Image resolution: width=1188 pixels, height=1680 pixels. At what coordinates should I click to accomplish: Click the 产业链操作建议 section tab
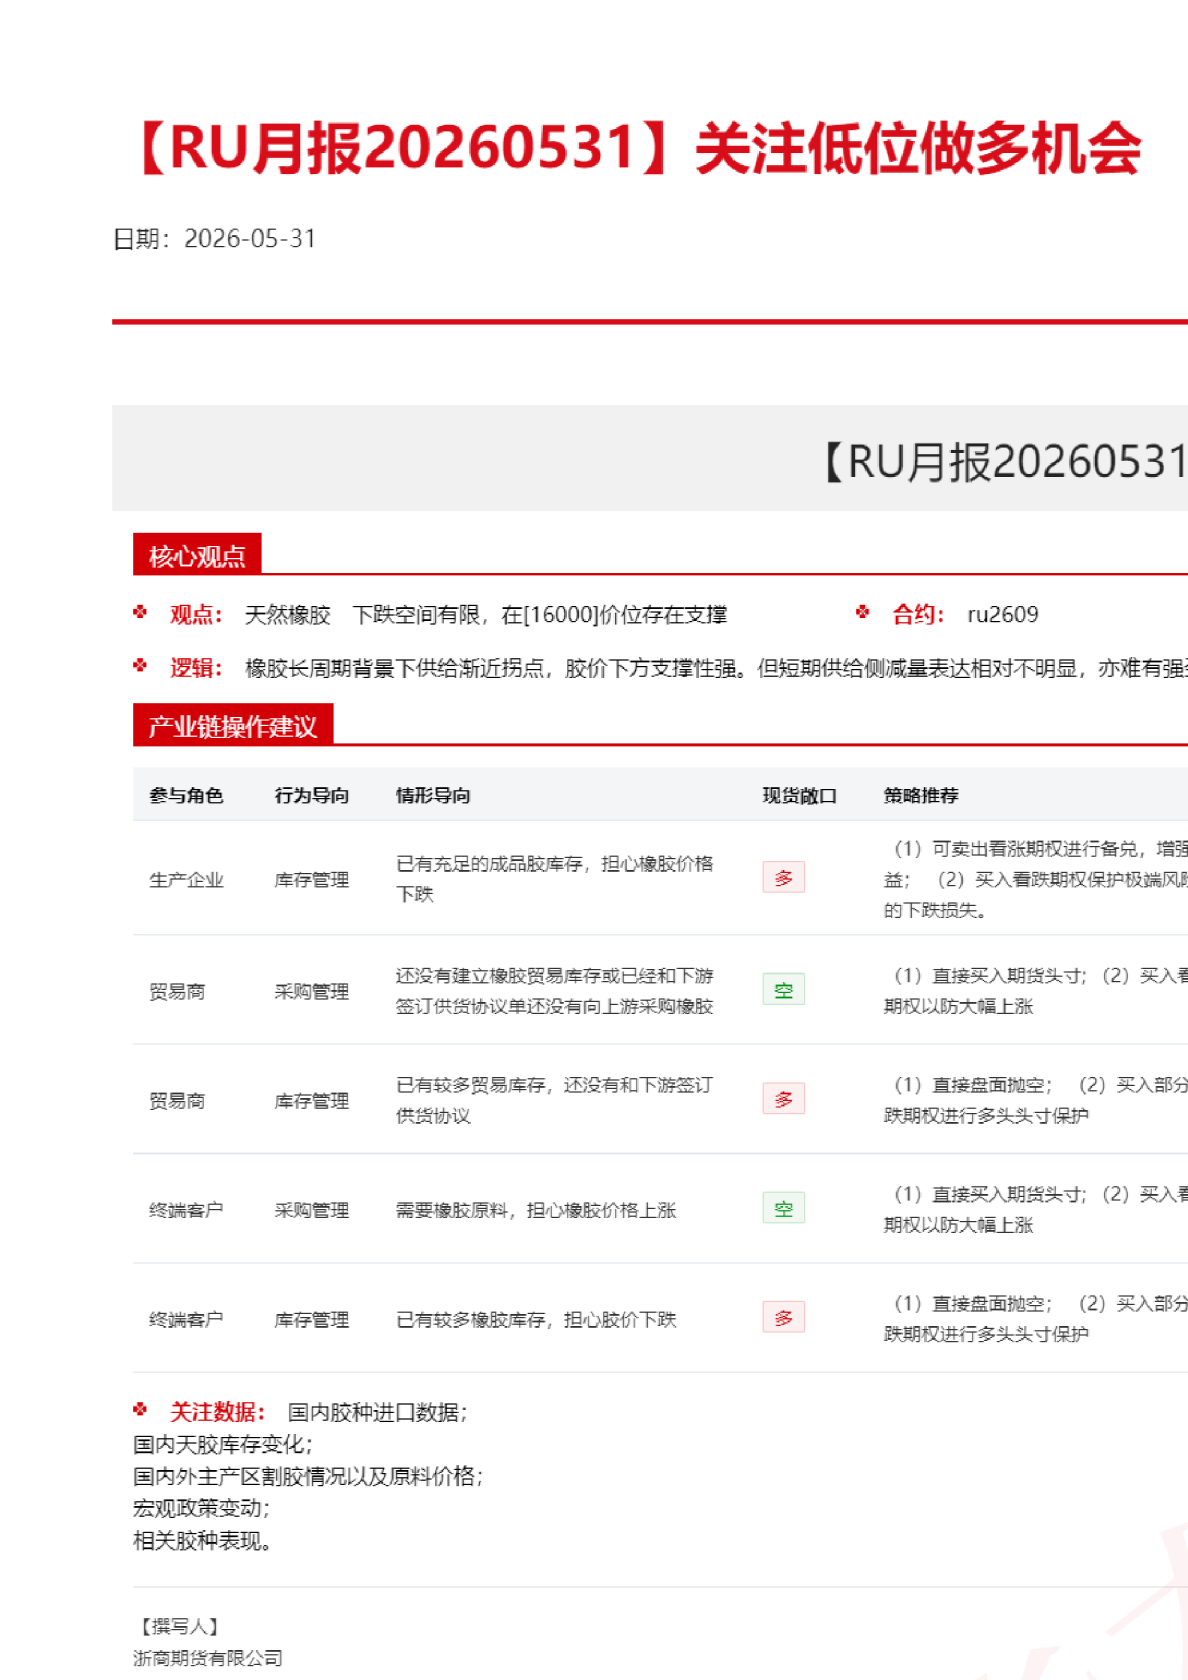tap(233, 725)
